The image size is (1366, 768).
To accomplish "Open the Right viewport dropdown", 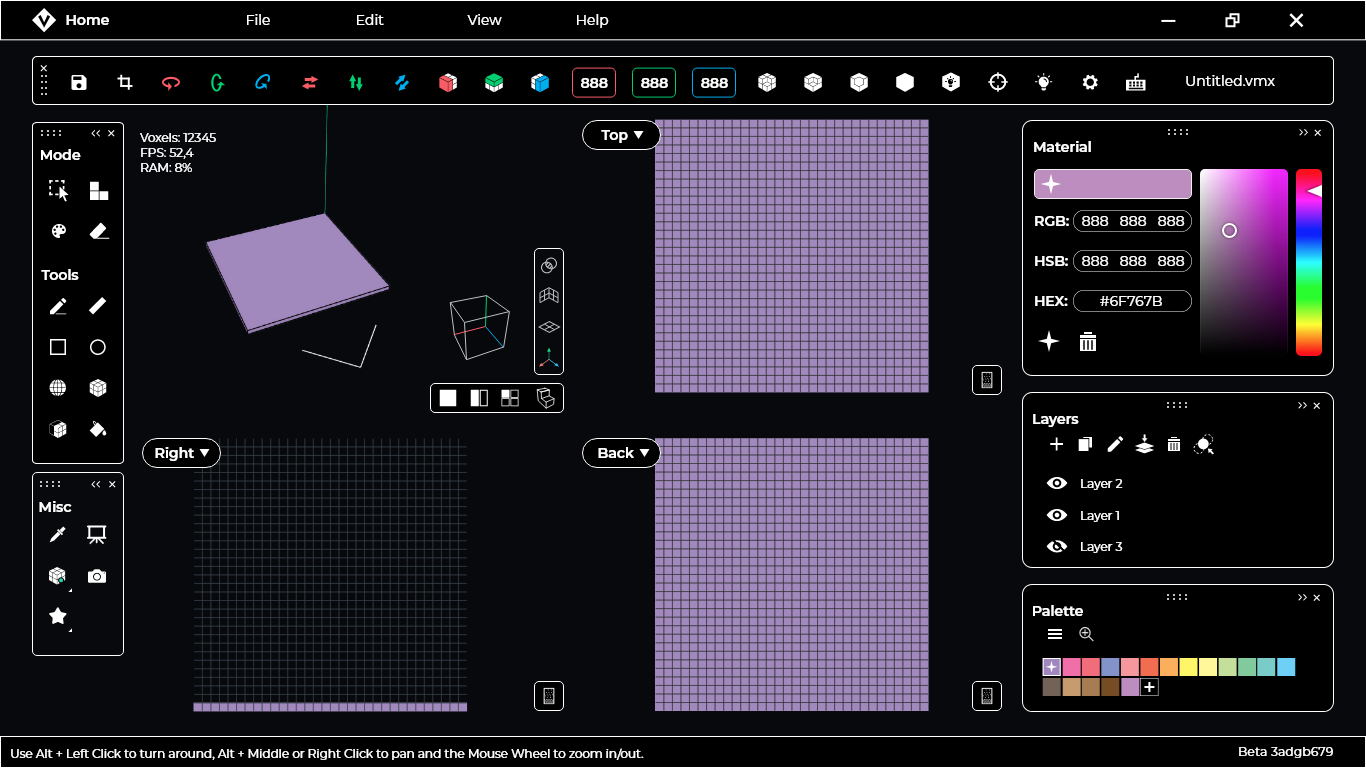I will point(181,452).
